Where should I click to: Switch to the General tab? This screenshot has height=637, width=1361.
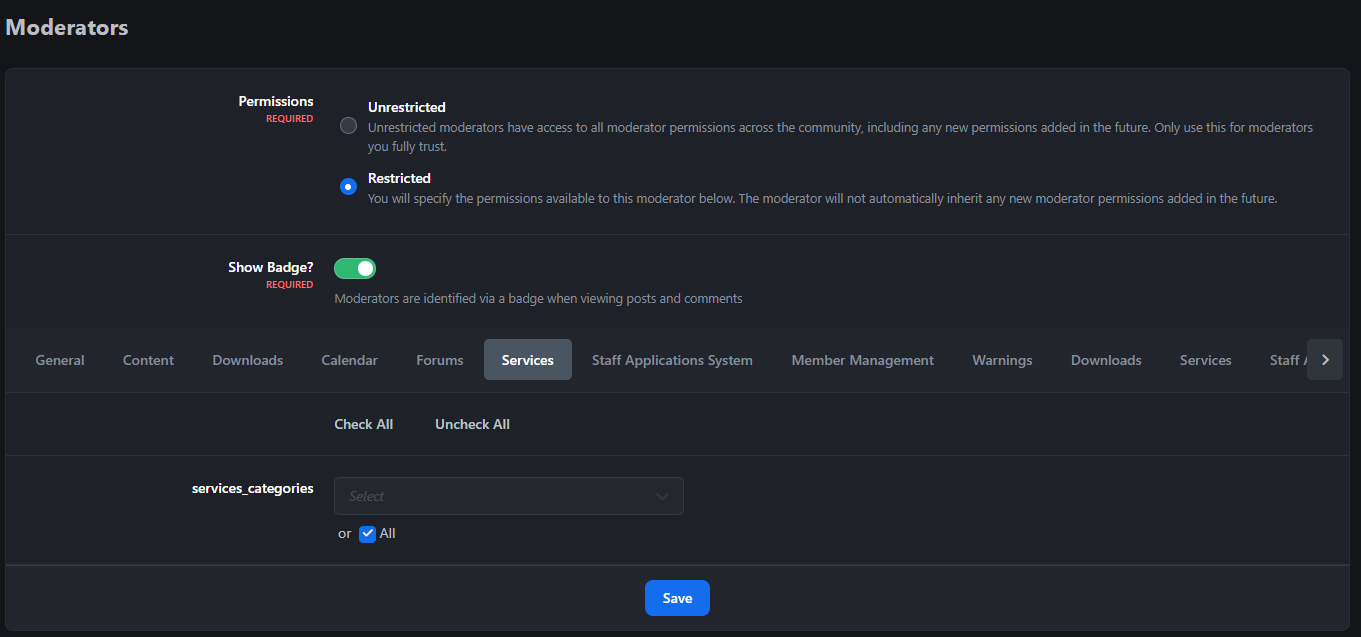tap(60, 360)
